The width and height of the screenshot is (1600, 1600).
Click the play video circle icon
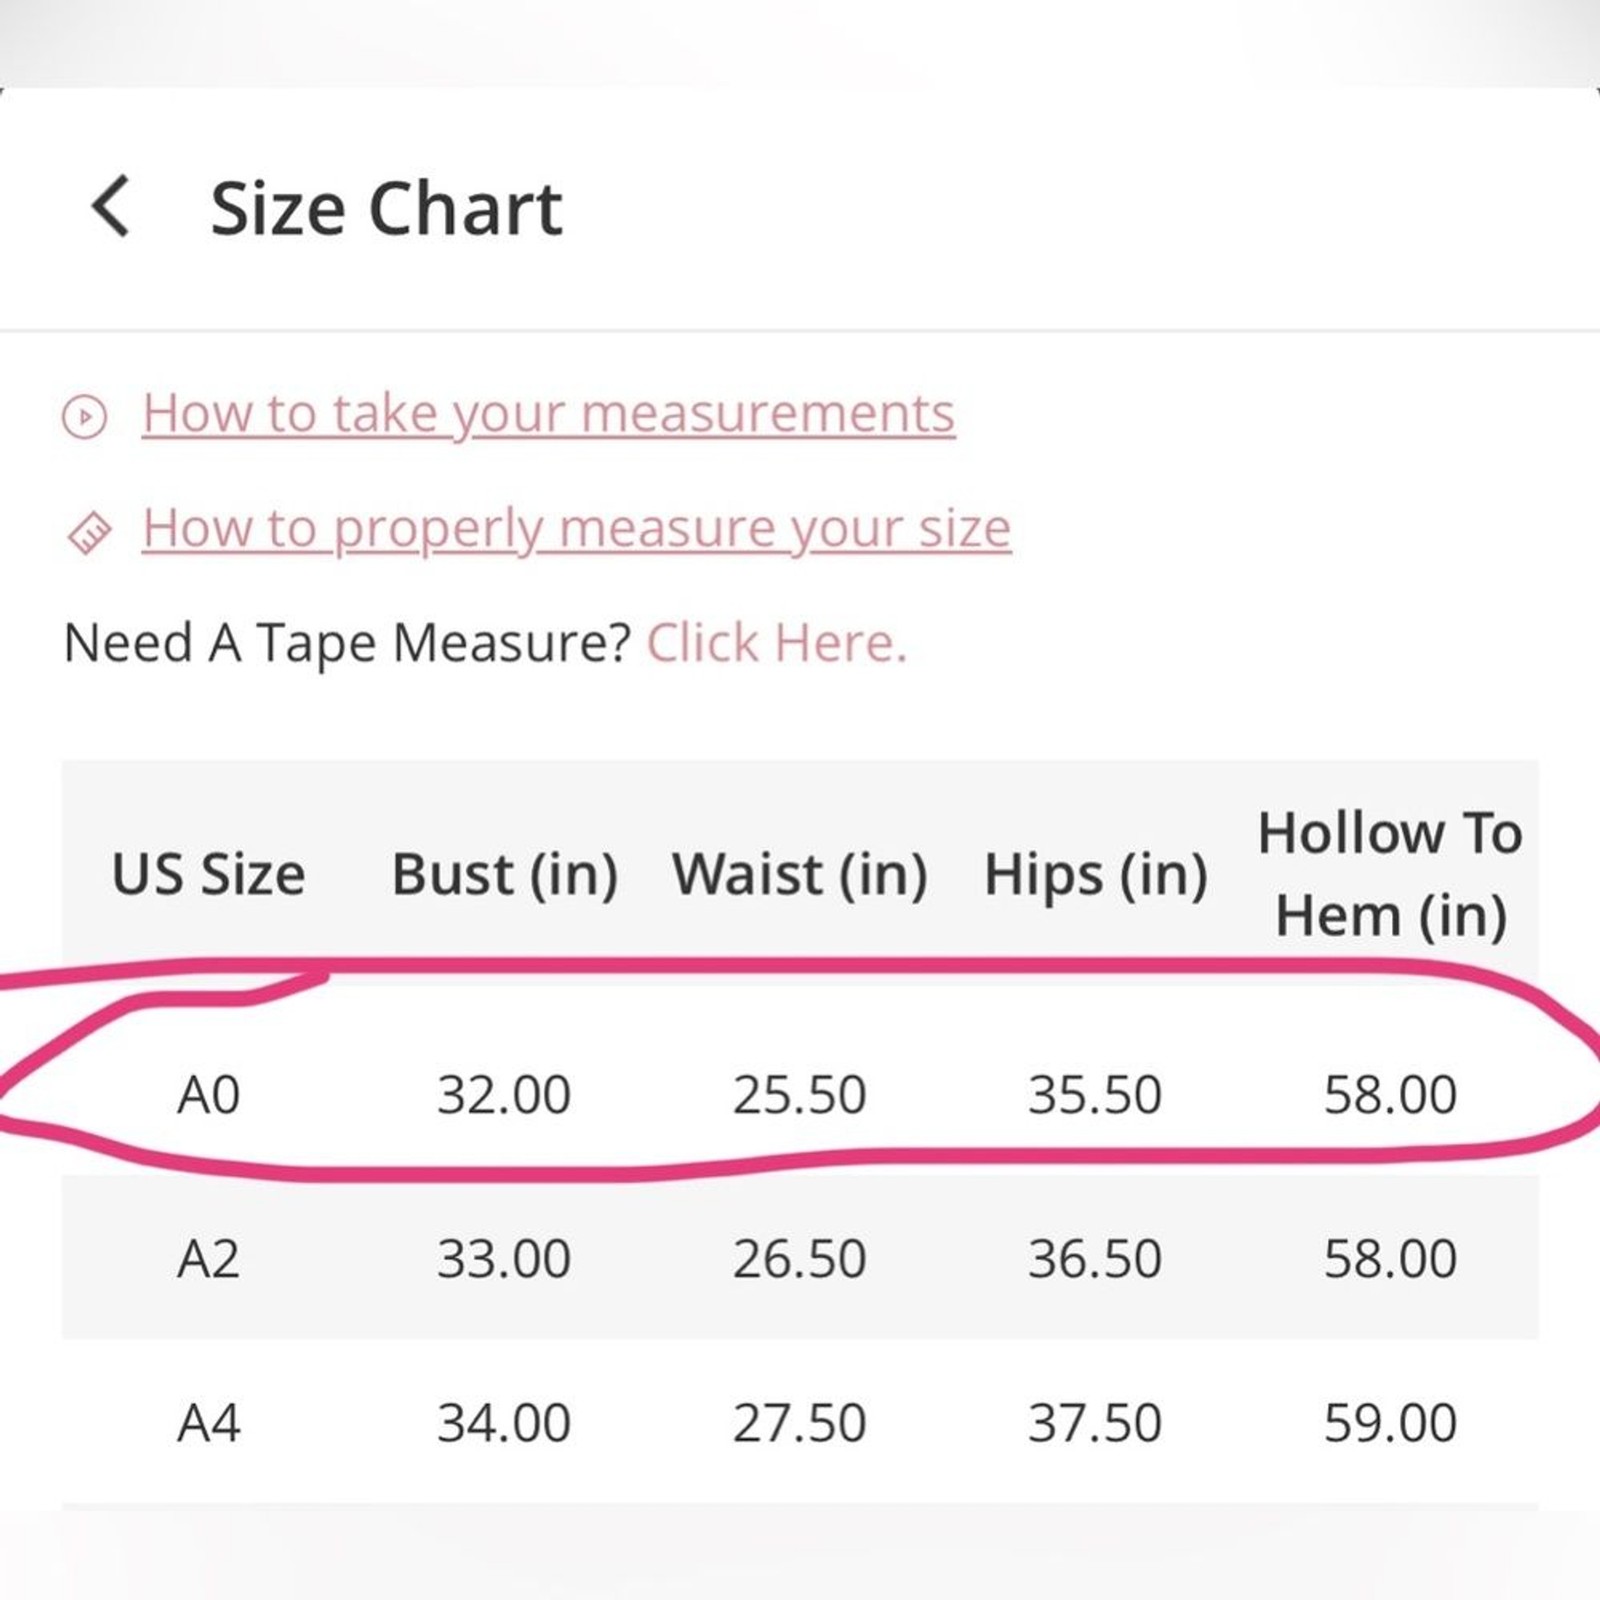tap(84, 416)
